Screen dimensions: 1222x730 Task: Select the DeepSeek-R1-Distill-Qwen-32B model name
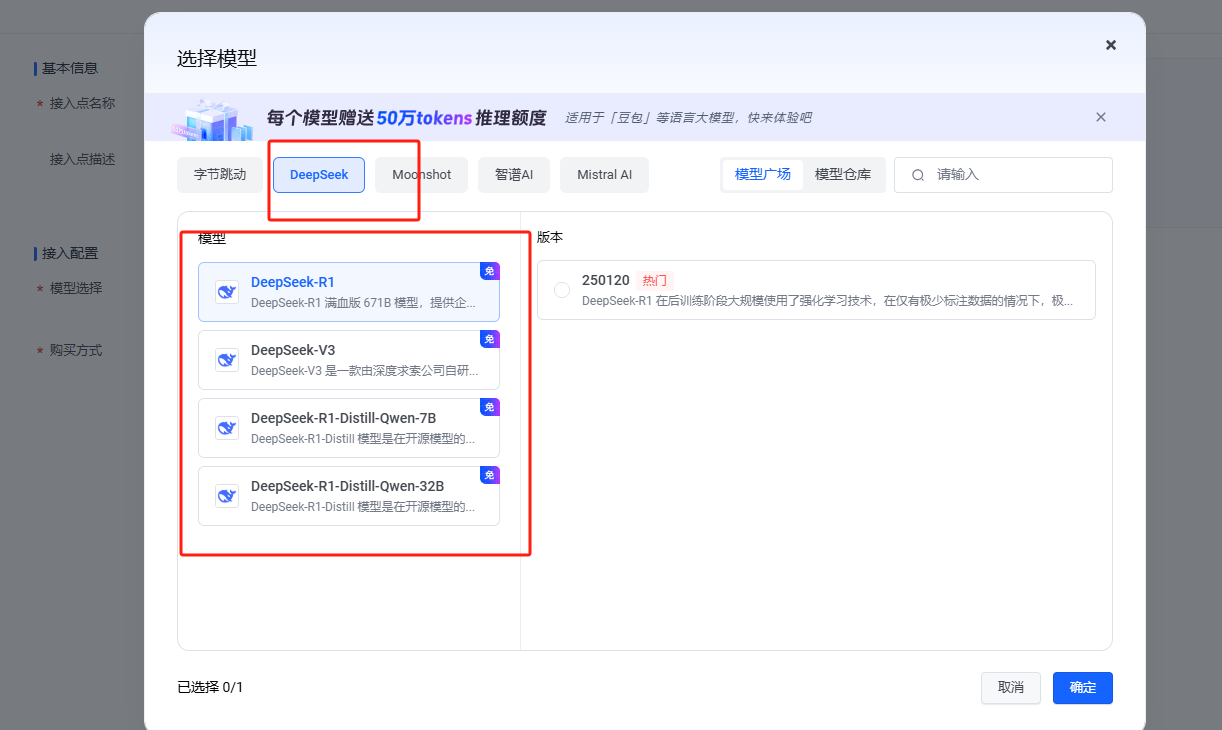[348, 486]
